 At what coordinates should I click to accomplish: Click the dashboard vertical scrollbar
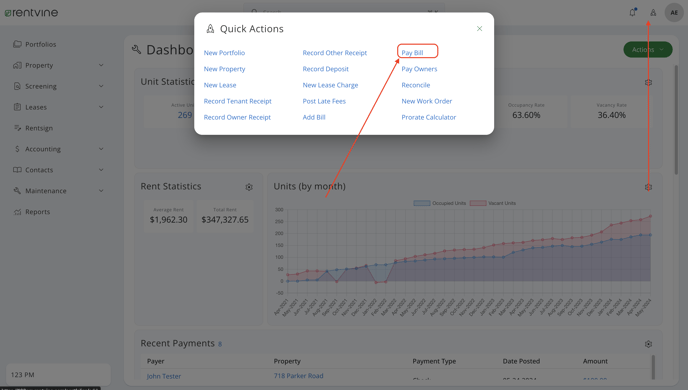[676, 119]
